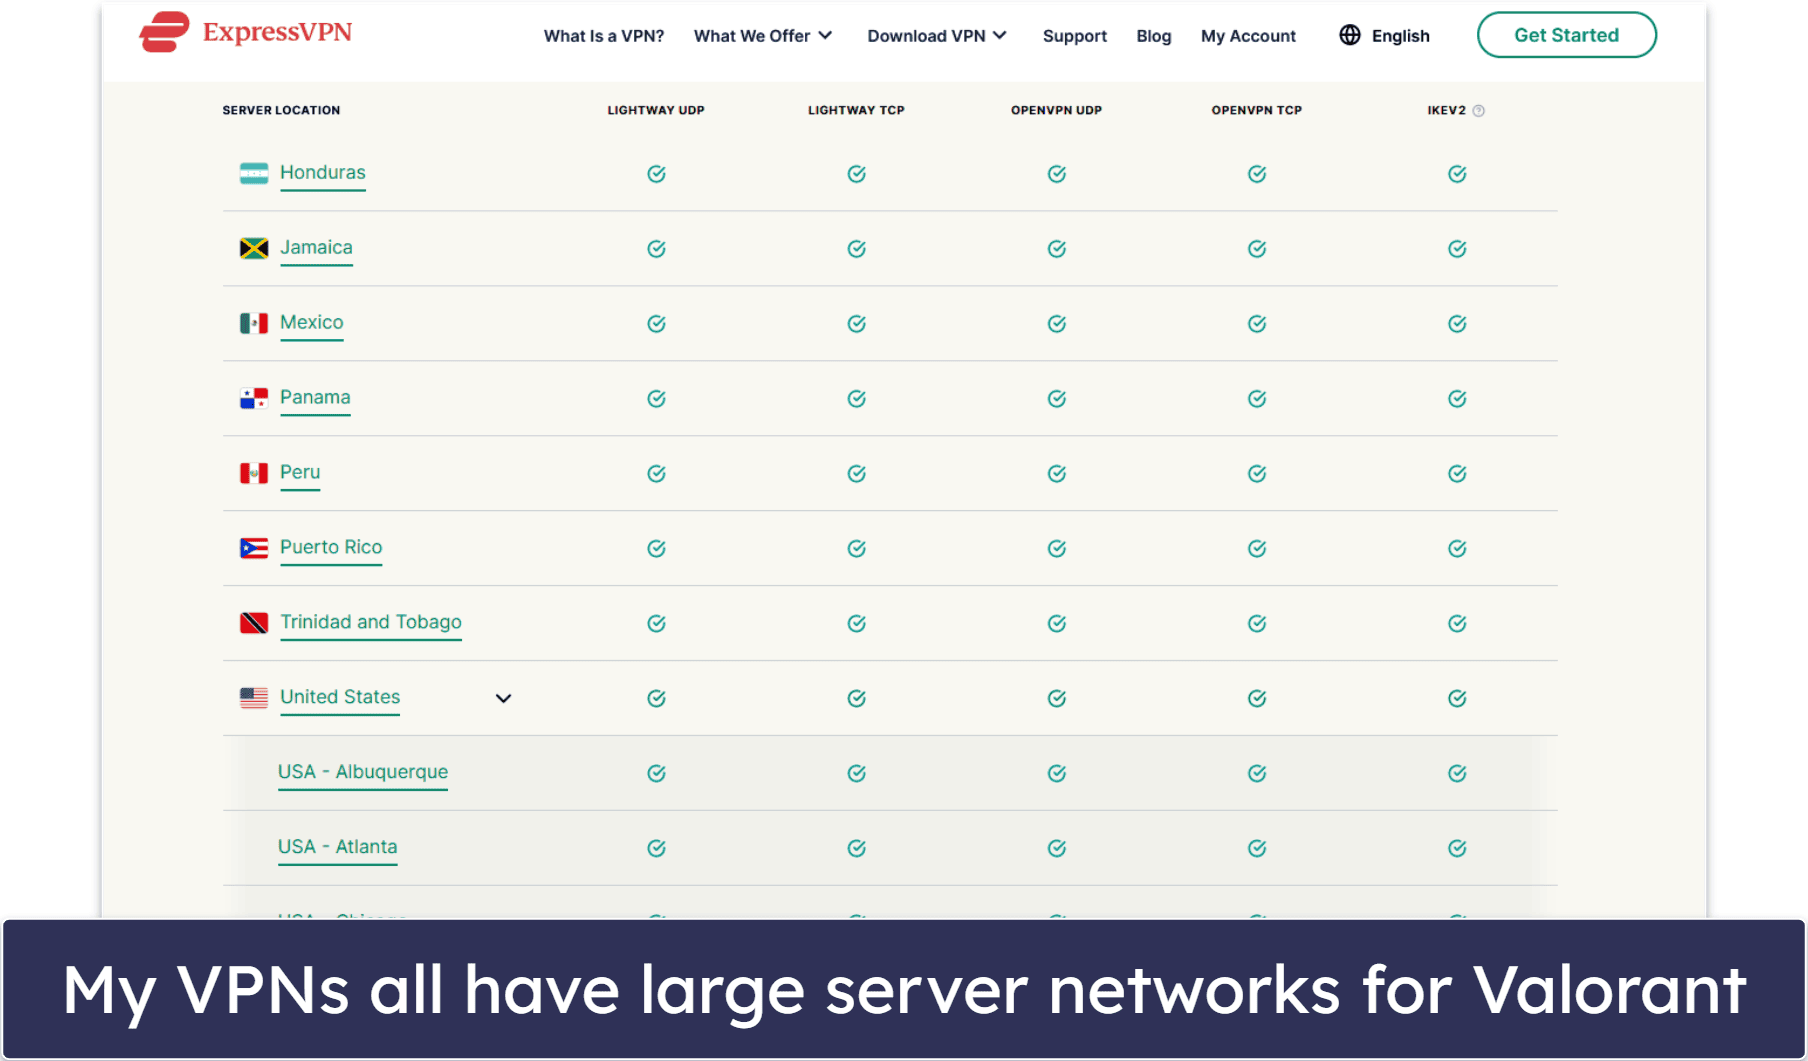Viewport: 1808px width, 1061px height.
Task: Expand the Download VPN menu
Action: 936,36
